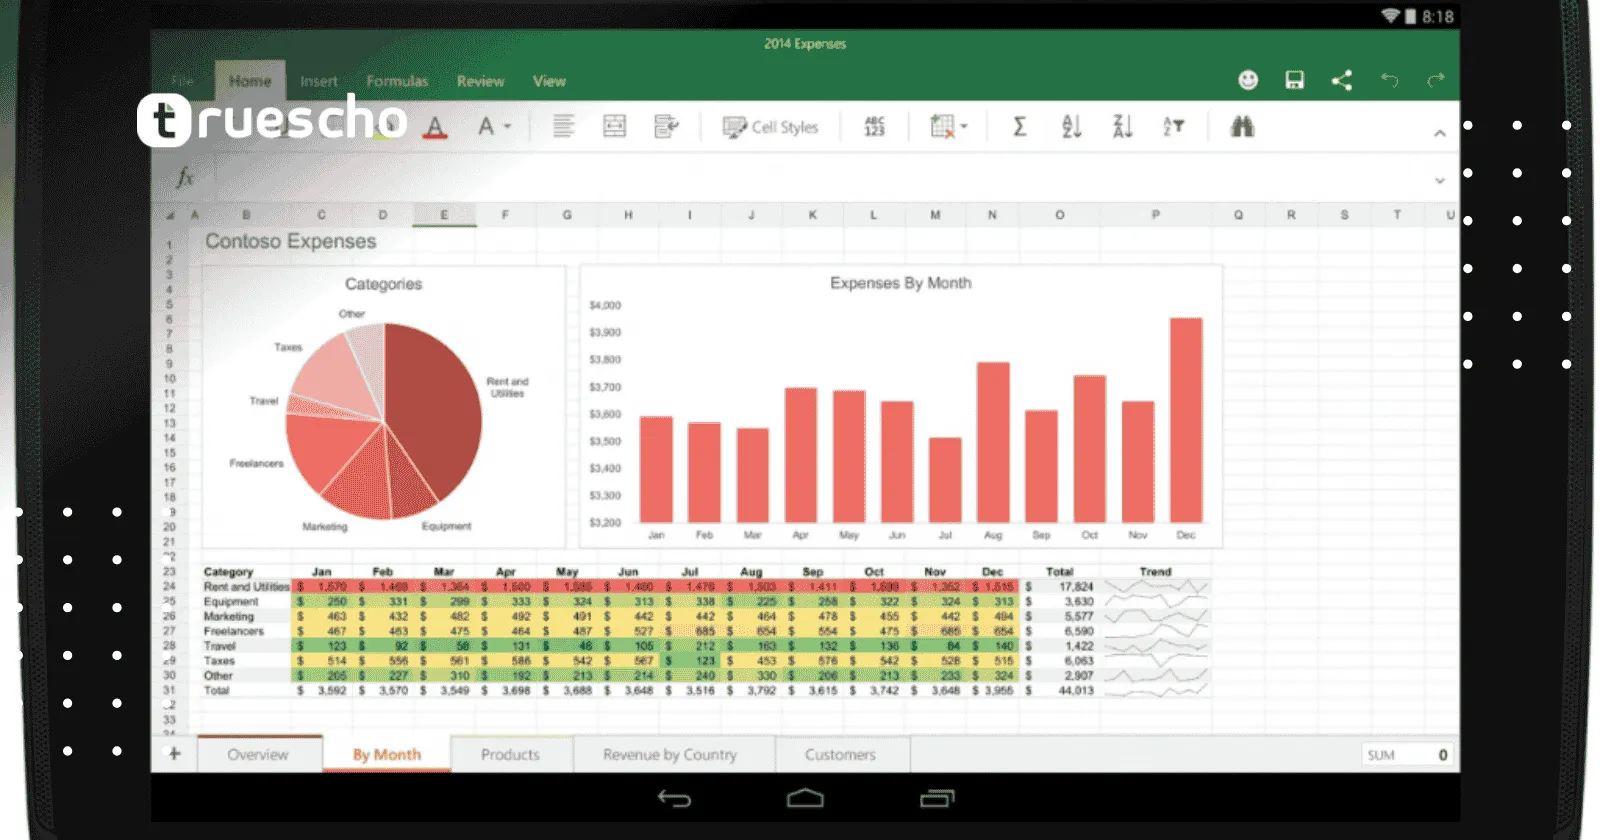Viewport: 1600px width, 840px height.
Task: Click the AutoSum sigma icon
Action: click(1019, 127)
